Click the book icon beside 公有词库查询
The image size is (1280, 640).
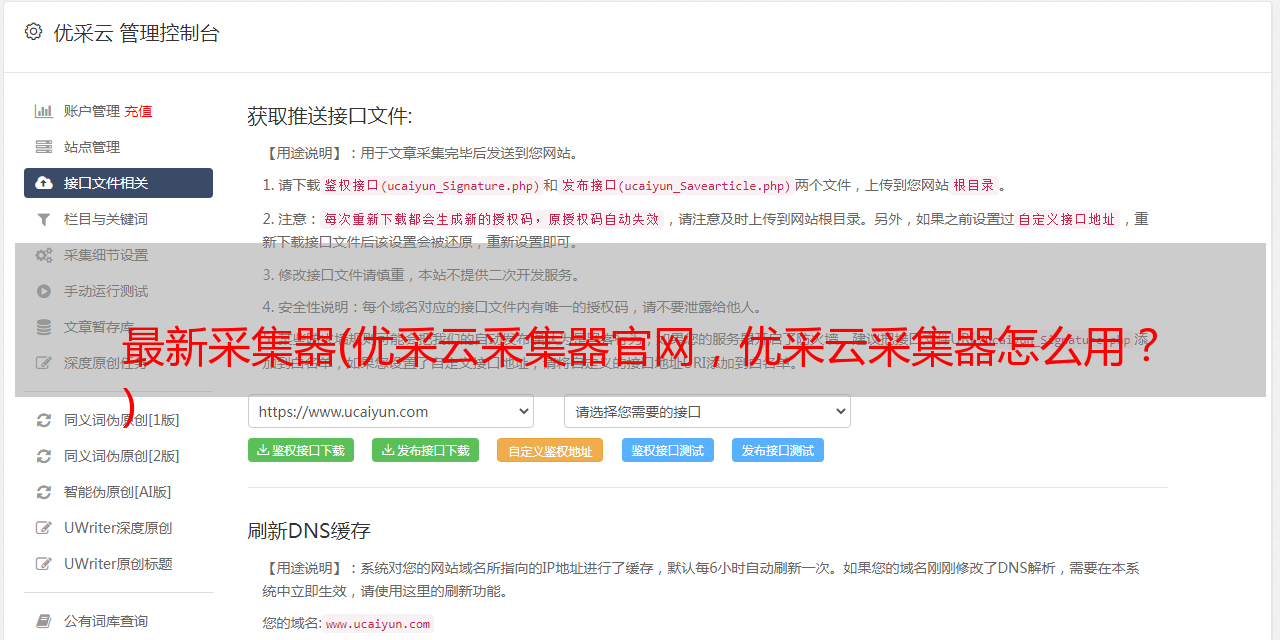point(44,621)
